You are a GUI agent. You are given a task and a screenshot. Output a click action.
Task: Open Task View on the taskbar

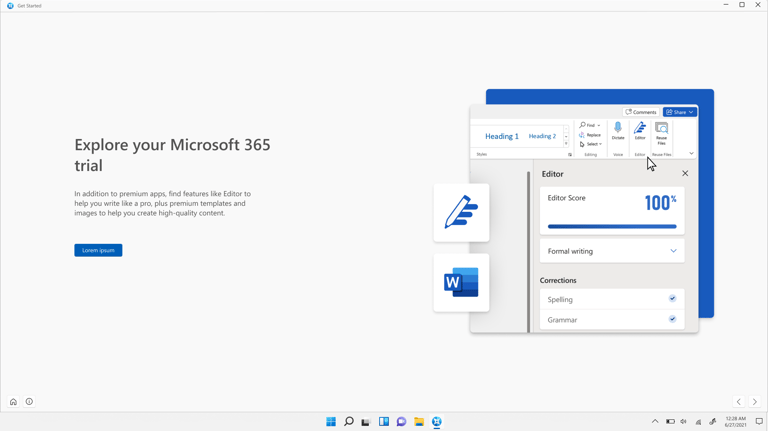click(x=366, y=422)
